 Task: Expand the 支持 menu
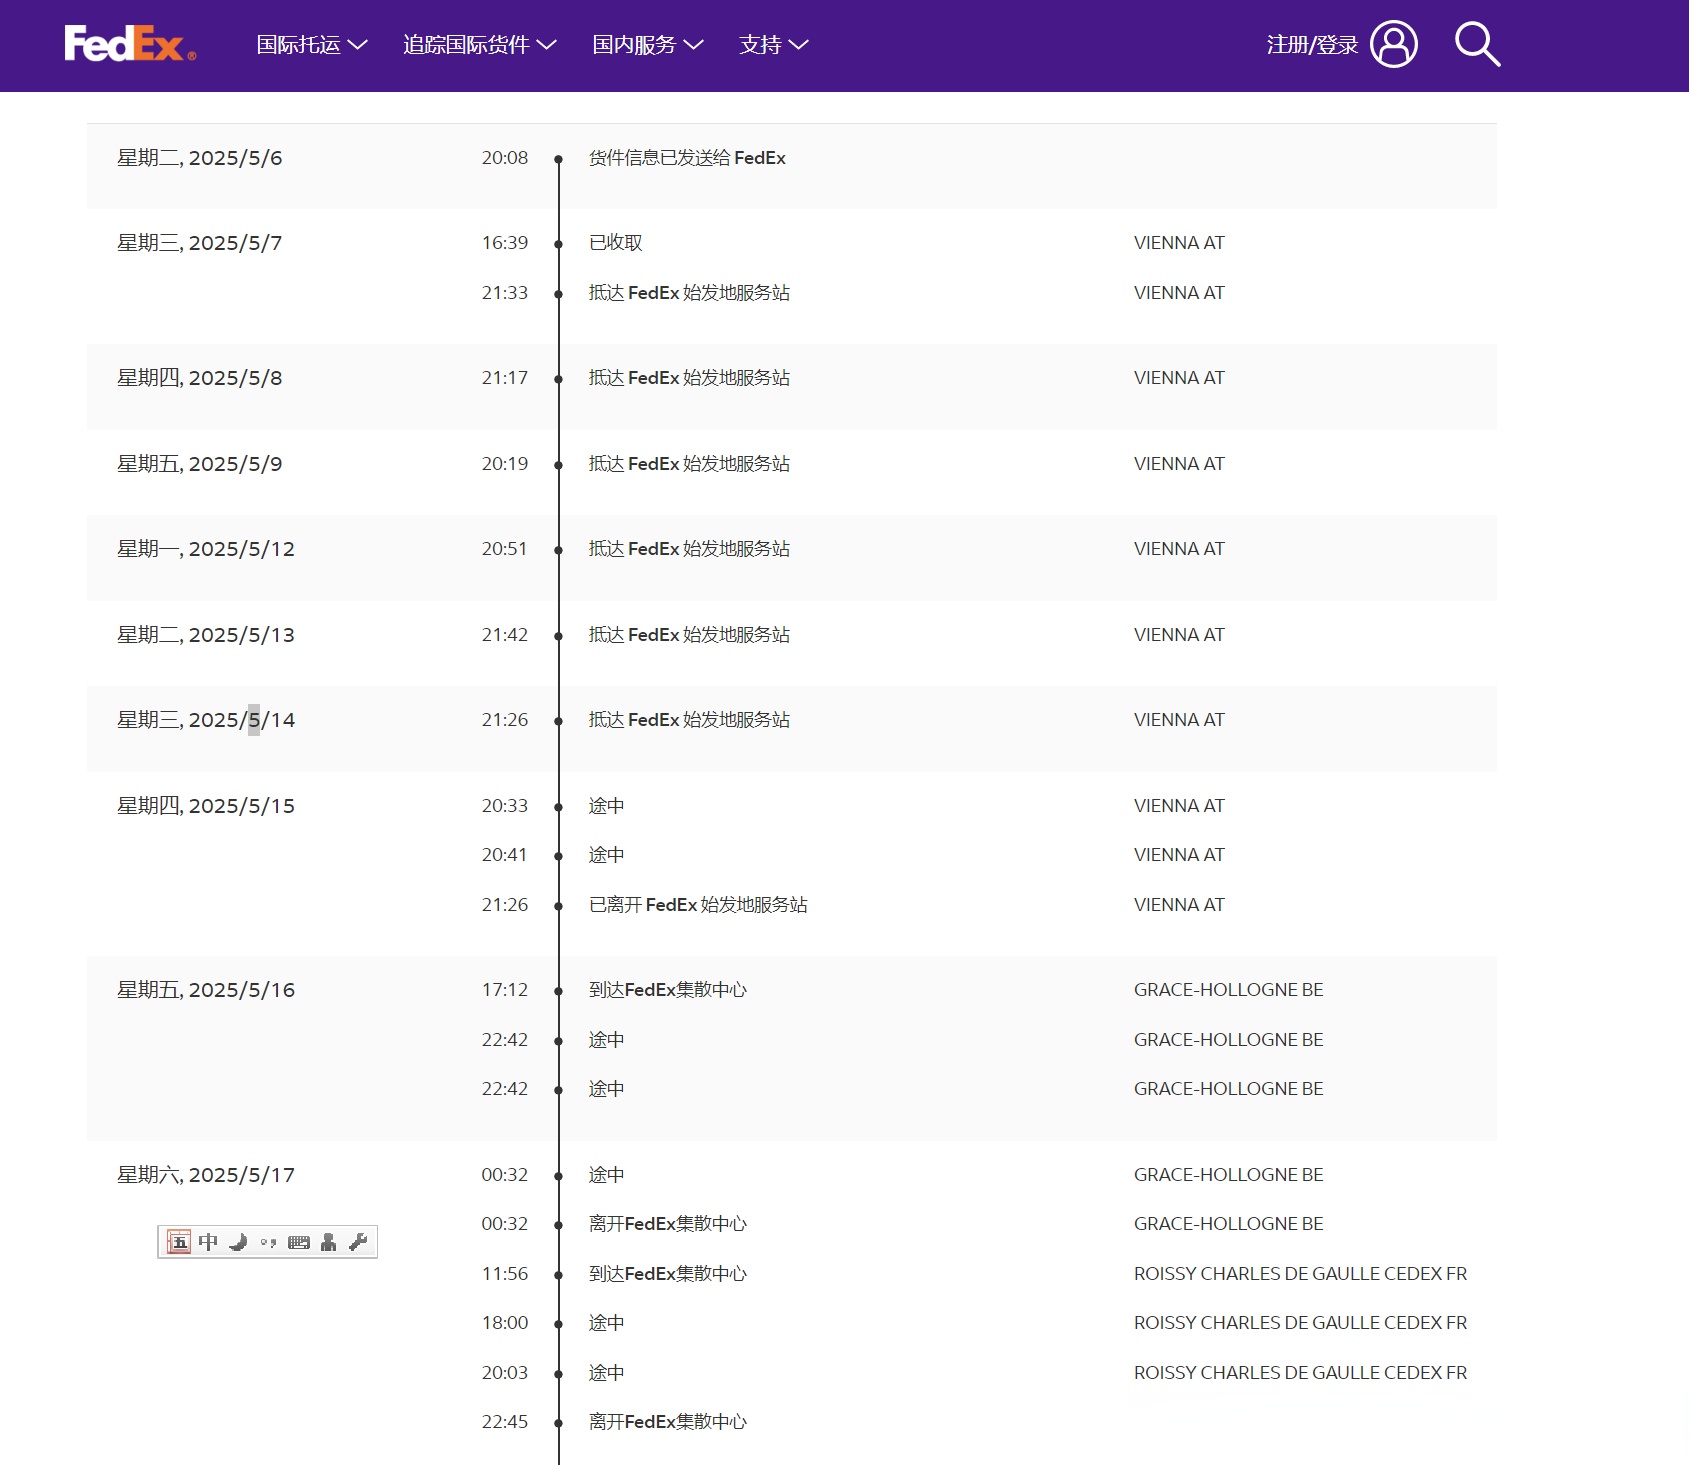click(x=774, y=45)
